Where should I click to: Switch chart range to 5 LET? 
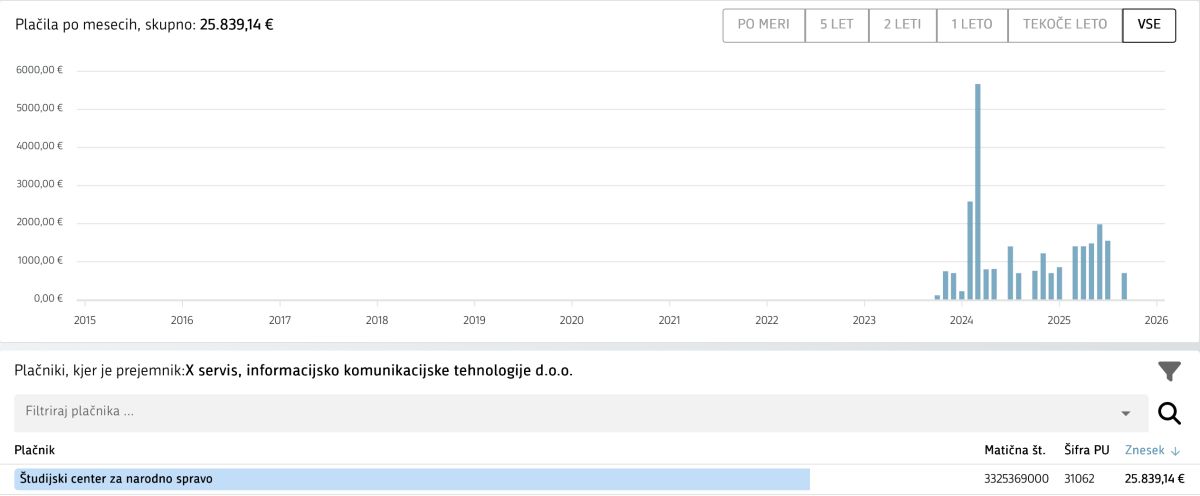tap(837, 25)
